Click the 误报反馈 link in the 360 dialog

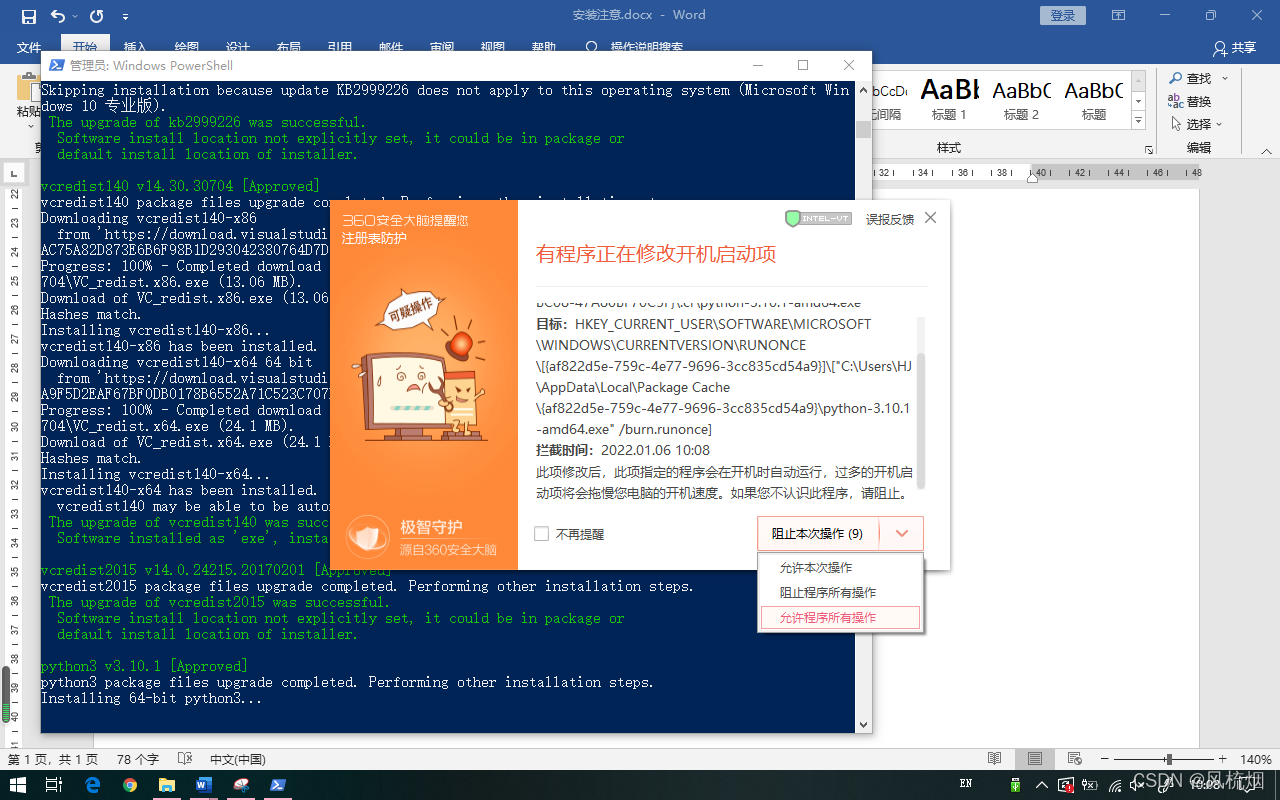888,219
